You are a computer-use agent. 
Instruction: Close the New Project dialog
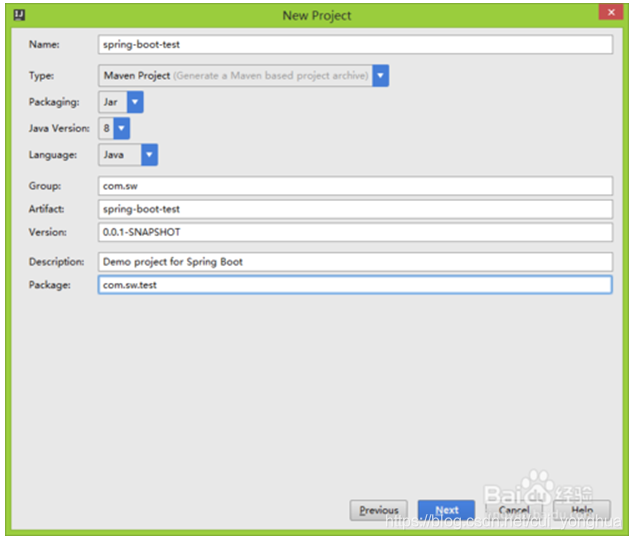tap(611, 12)
